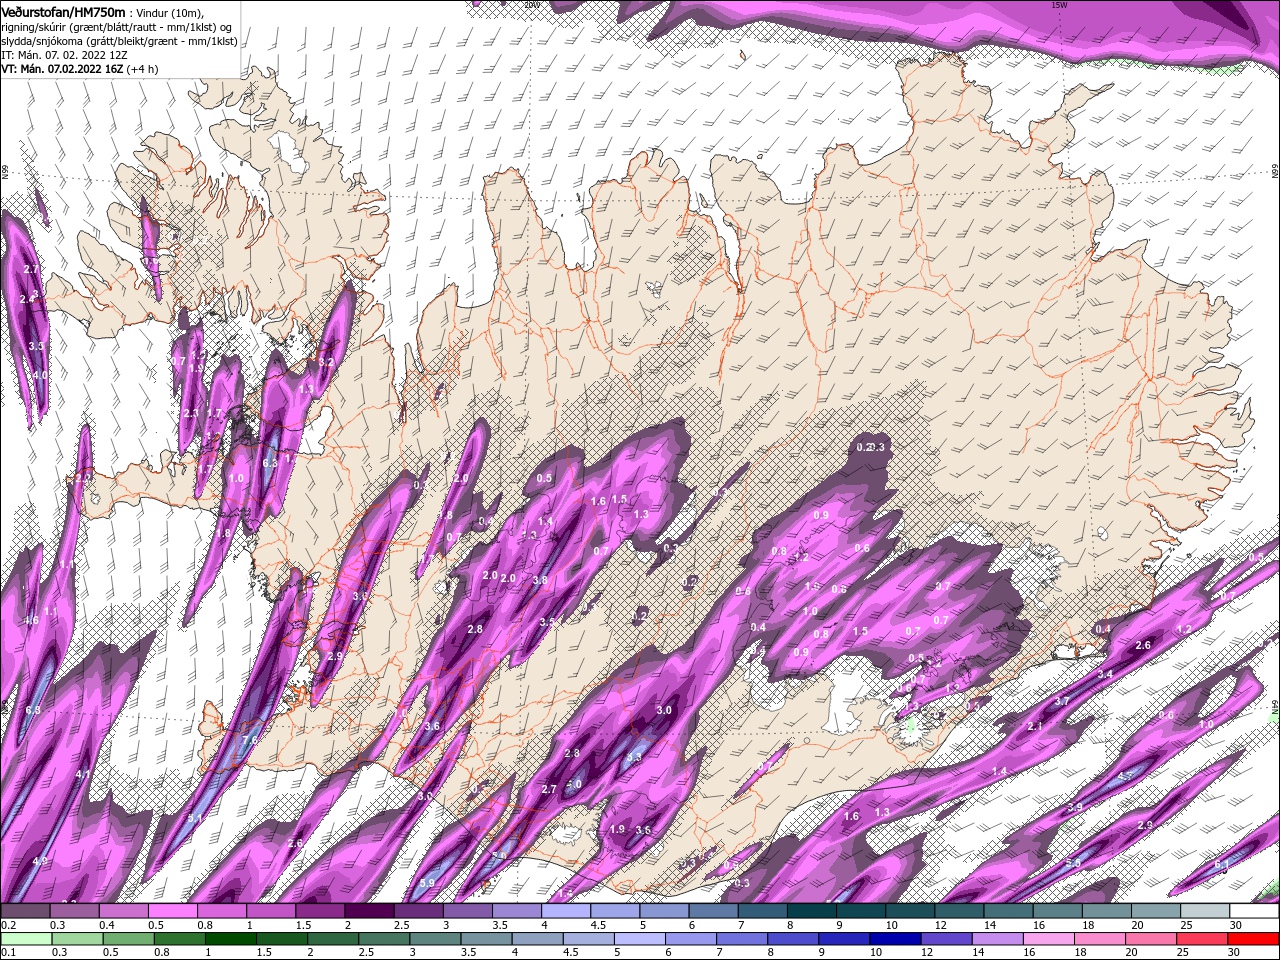This screenshot has width=1280, height=960.
Task: Click the snow legend swatch between 8 and 9
Action: pyautogui.click(x=812, y=911)
